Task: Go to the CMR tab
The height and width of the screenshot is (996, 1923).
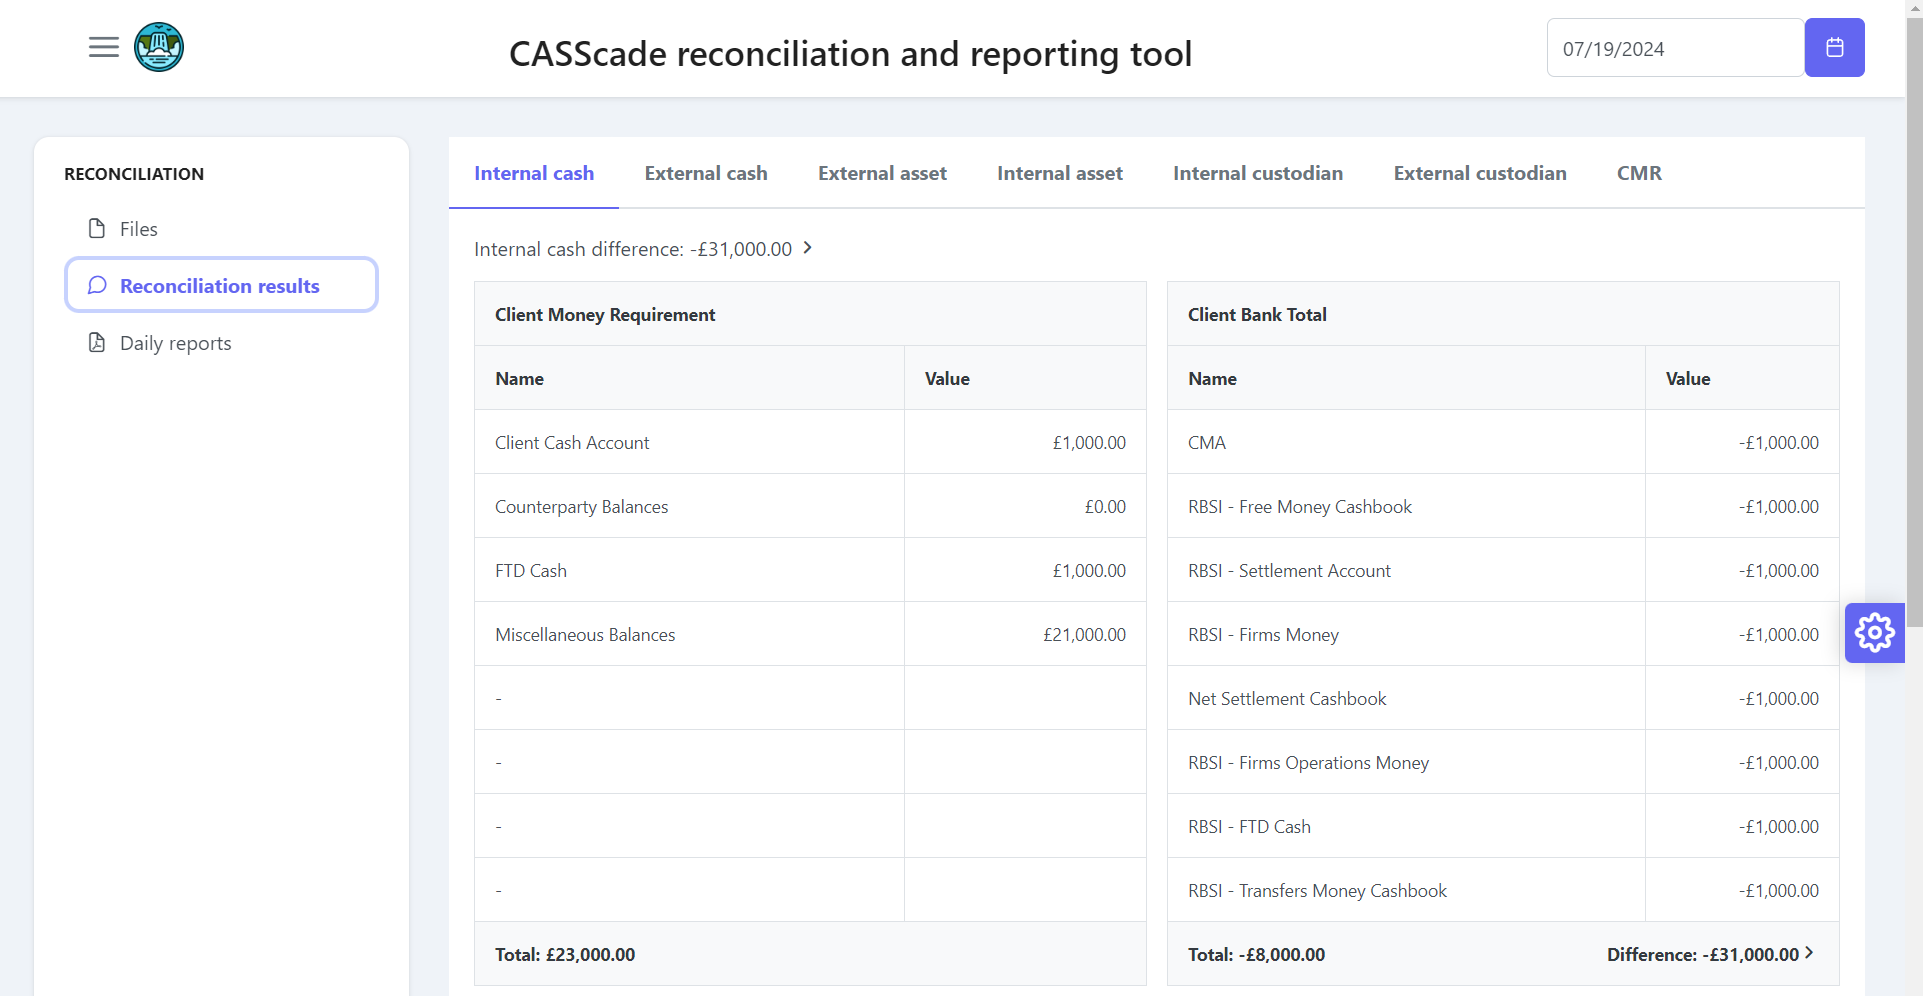Action: (1639, 173)
